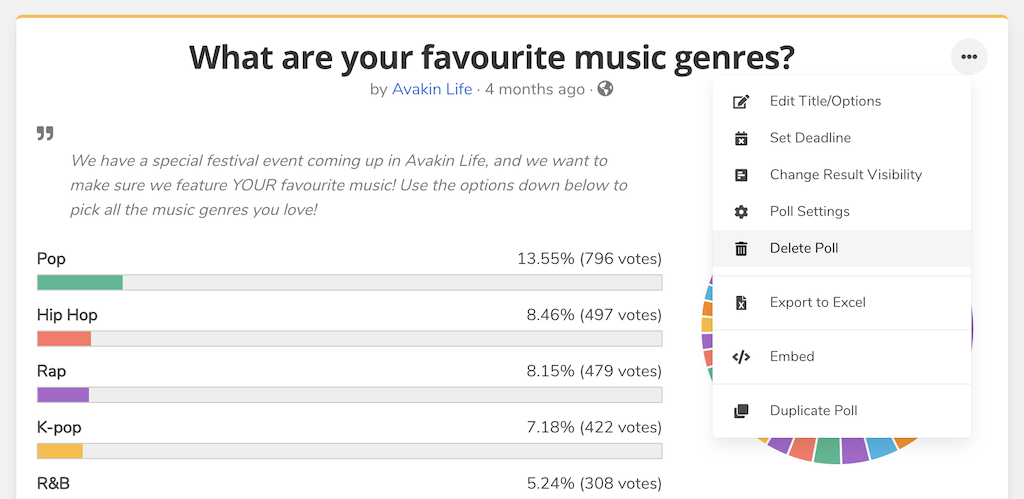Click the calendar icon beside Set Deadline
This screenshot has height=499, width=1024.
(x=741, y=138)
